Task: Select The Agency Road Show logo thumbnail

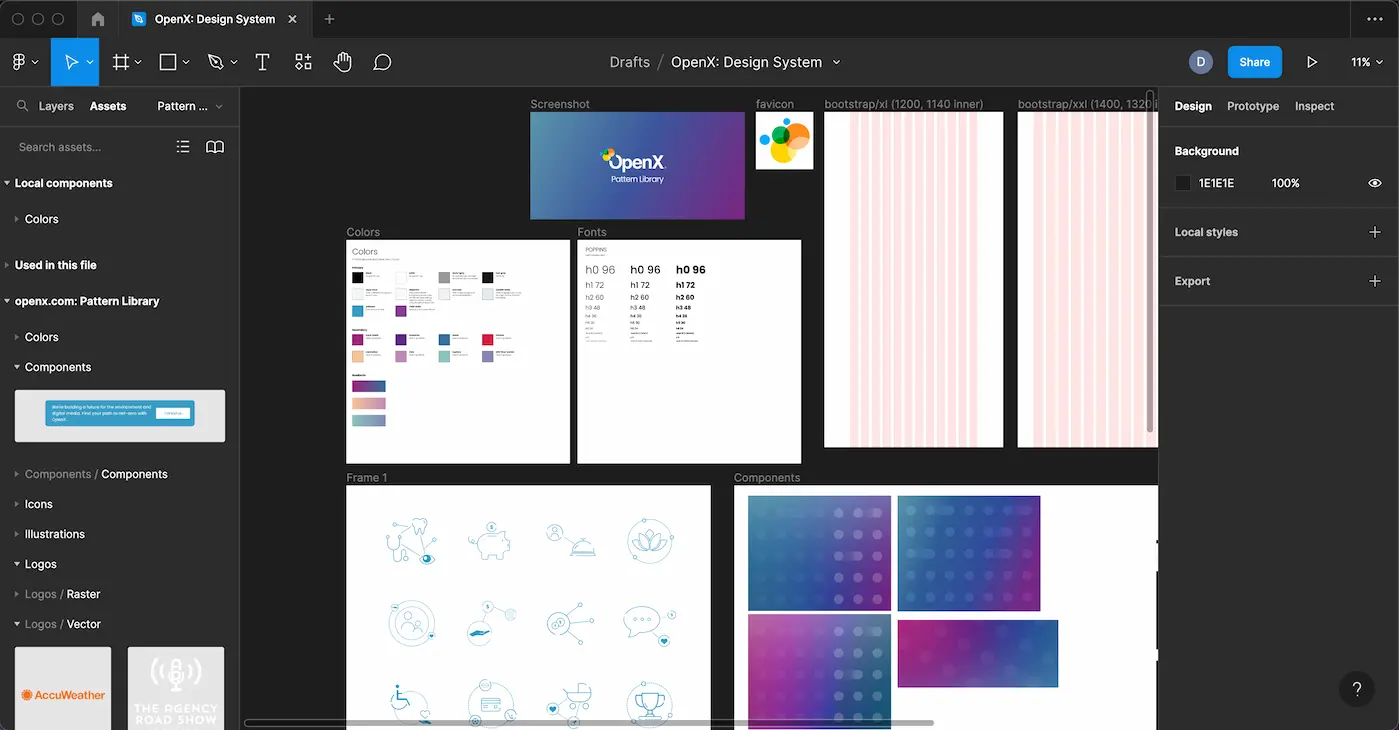Action: [176, 688]
